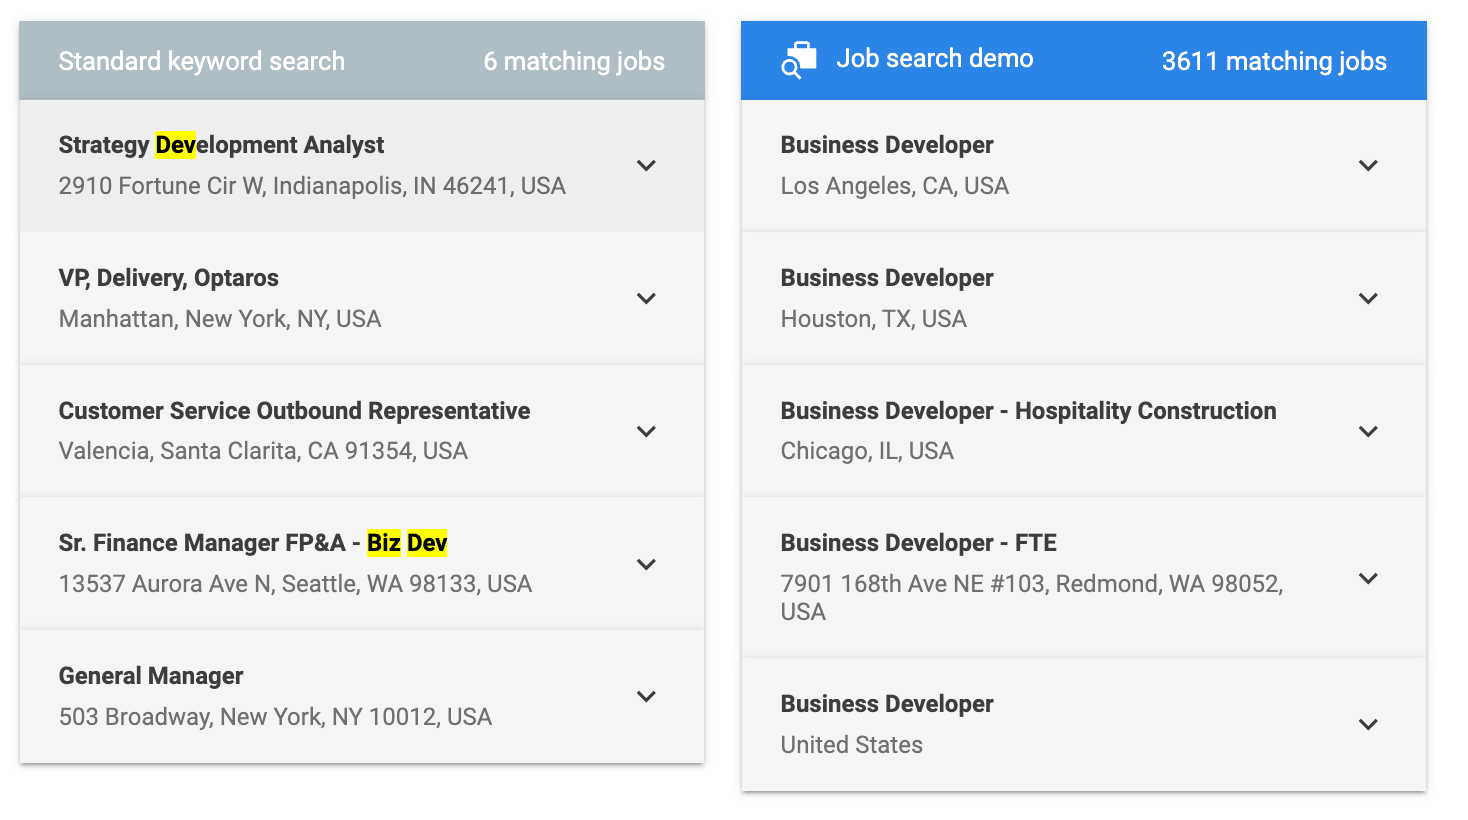Click the Standard keyword search header
This screenshot has height=820, width=1468.
[201, 61]
